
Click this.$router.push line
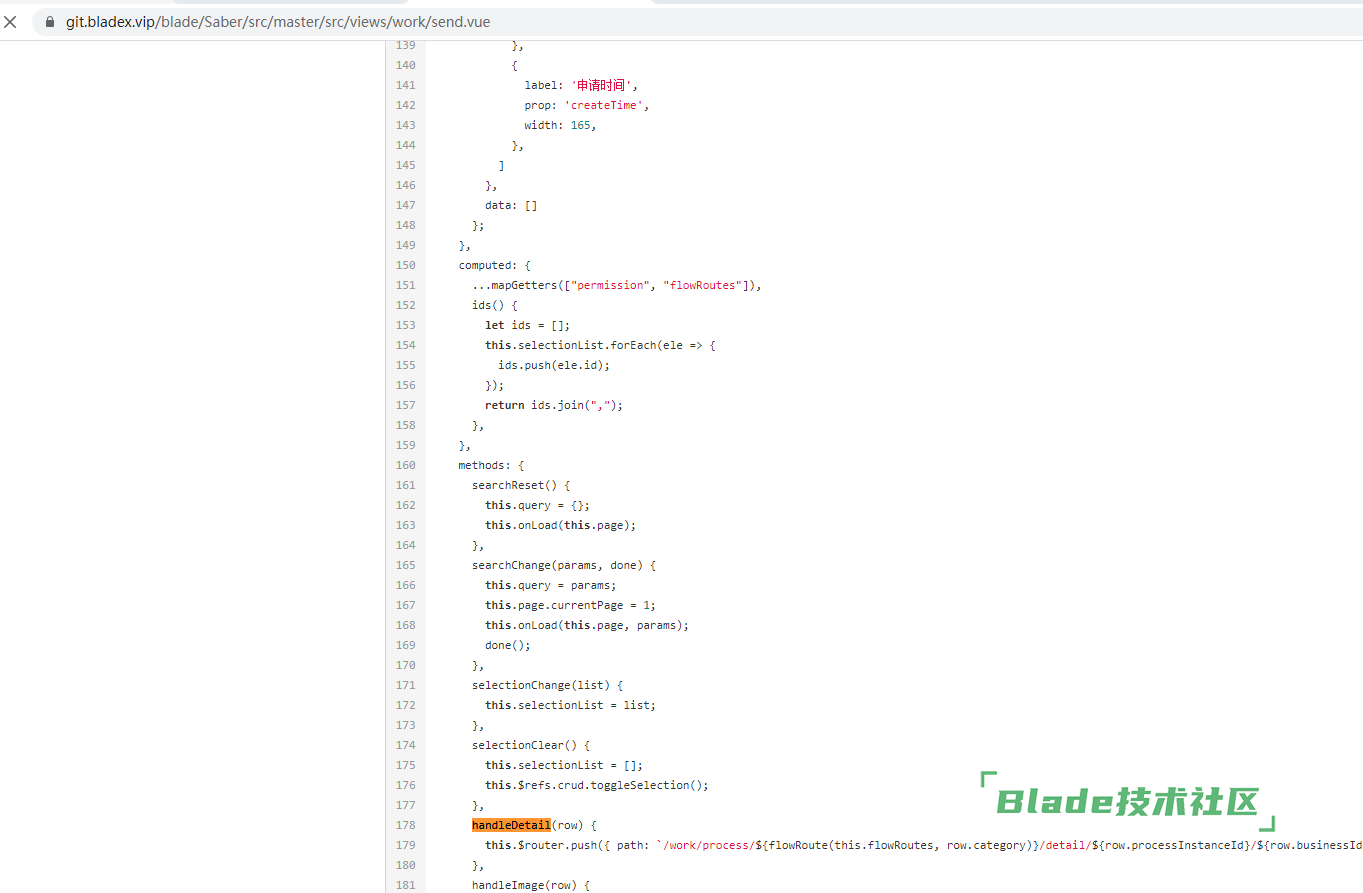(x=923, y=845)
